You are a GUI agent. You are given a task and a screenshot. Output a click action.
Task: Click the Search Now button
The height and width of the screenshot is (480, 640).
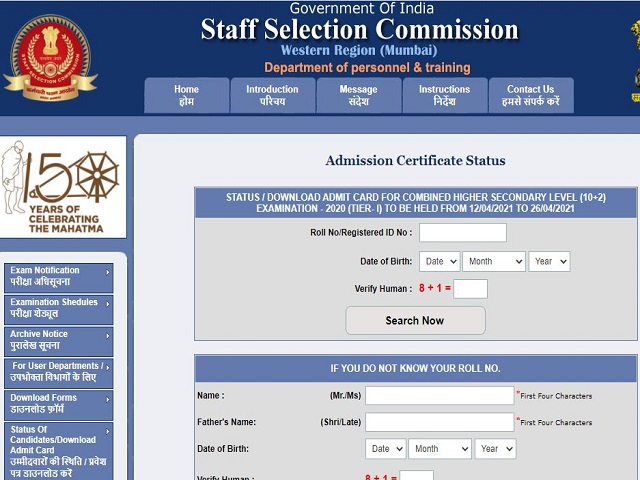coord(416,321)
